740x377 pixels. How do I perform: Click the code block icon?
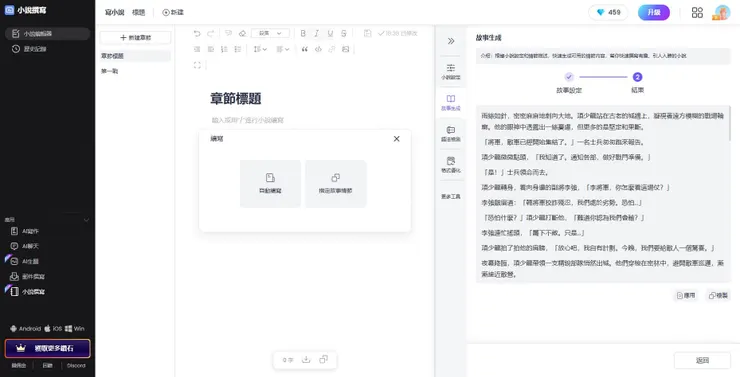(318, 49)
